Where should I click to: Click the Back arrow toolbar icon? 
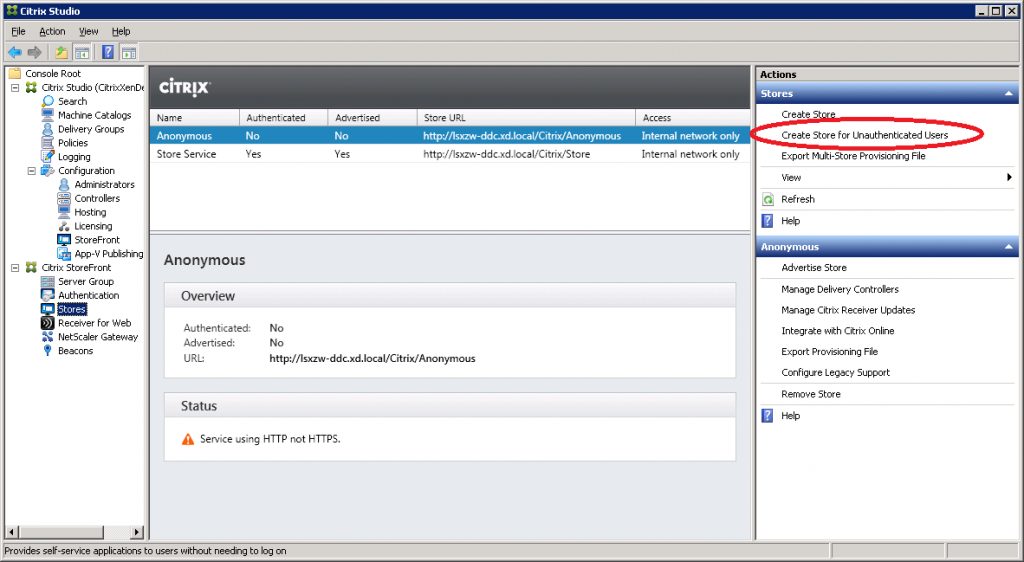(14, 52)
